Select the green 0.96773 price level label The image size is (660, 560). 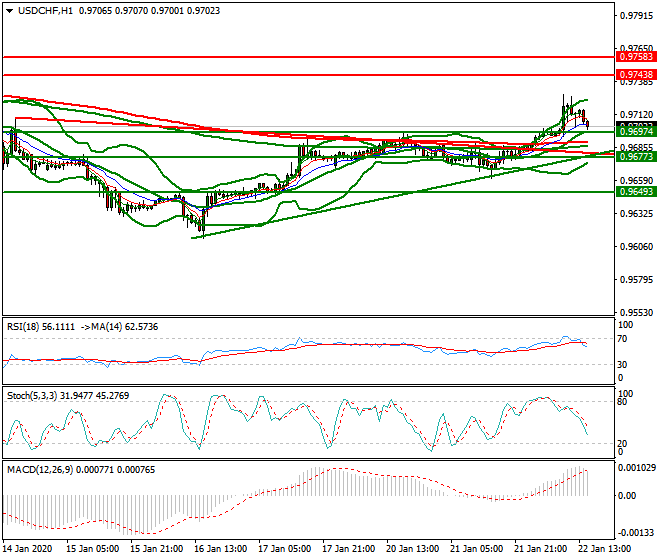(x=636, y=157)
